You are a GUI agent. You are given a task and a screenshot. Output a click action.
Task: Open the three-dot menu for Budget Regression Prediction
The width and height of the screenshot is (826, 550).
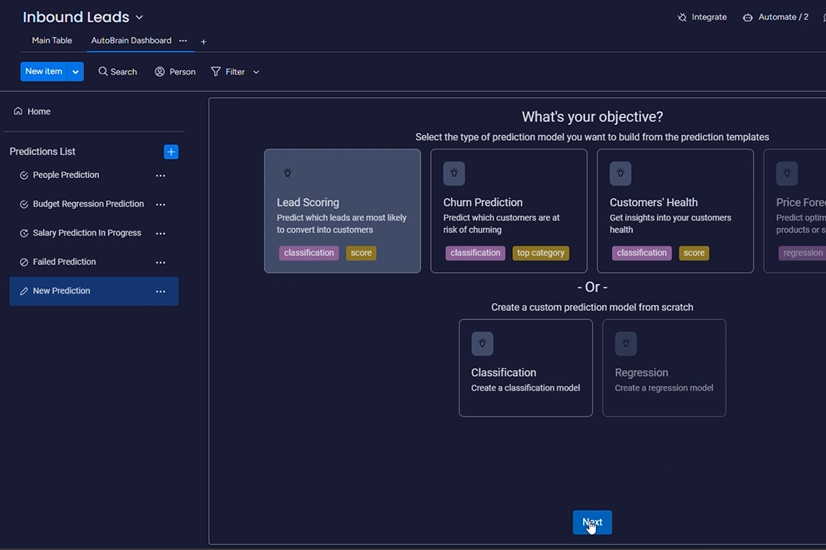point(160,205)
